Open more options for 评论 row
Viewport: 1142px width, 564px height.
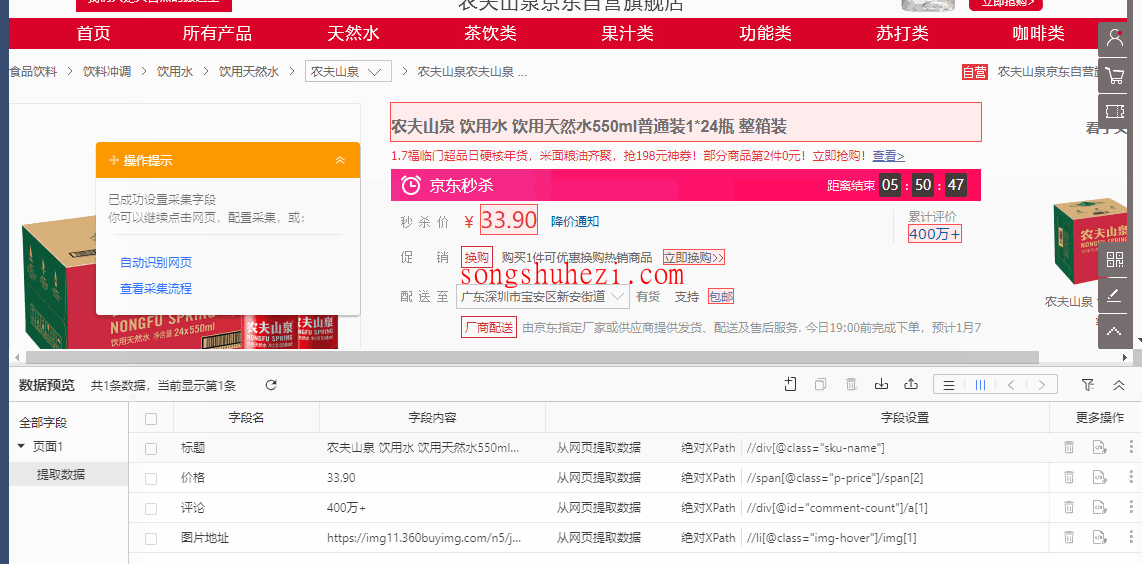coord(1130,507)
